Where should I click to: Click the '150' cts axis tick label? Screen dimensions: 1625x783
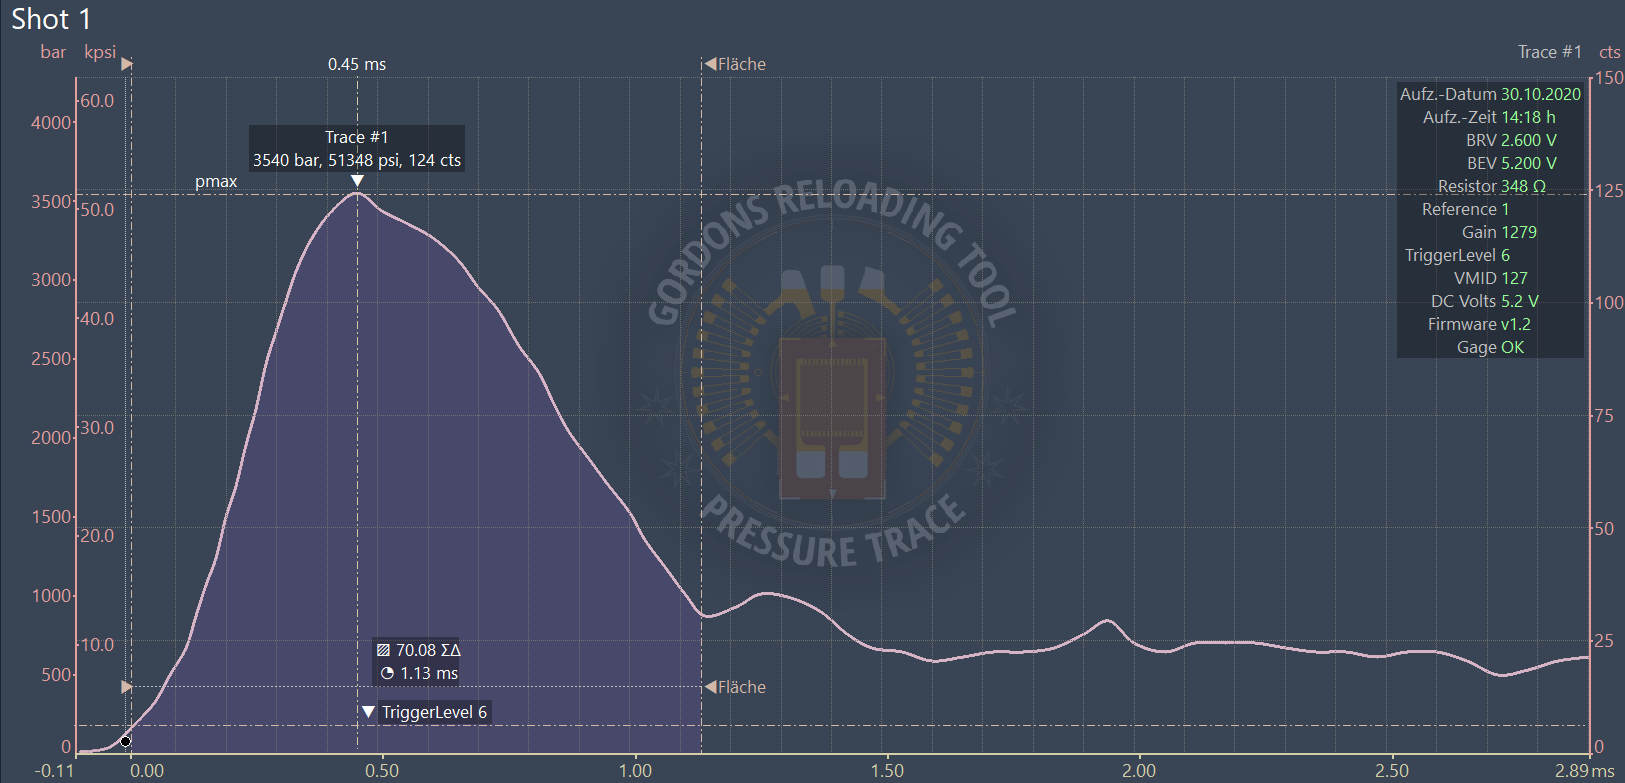pyautogui.click(x=1609, y=78)
